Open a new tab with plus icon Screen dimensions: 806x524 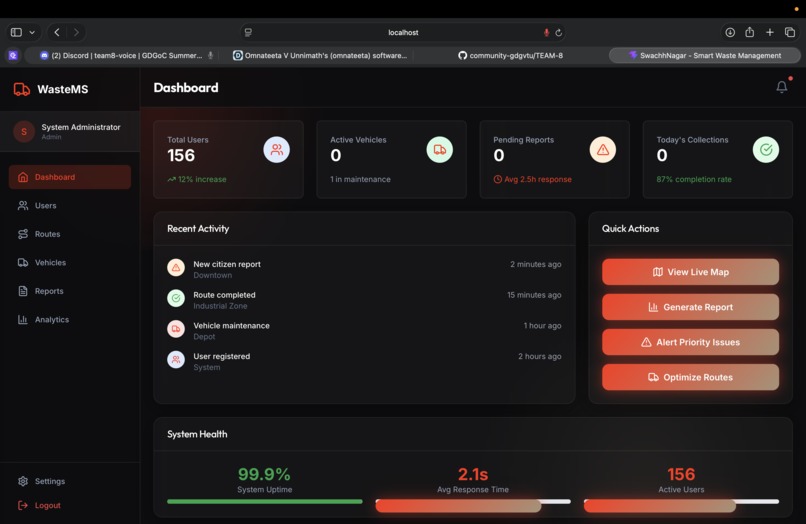[770, 32]
